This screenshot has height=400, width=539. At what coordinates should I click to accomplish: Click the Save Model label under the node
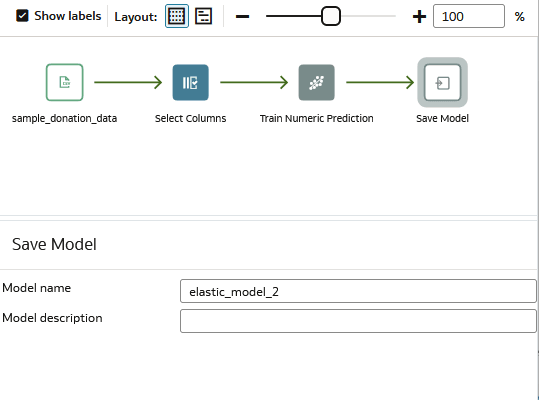(442, 119)
